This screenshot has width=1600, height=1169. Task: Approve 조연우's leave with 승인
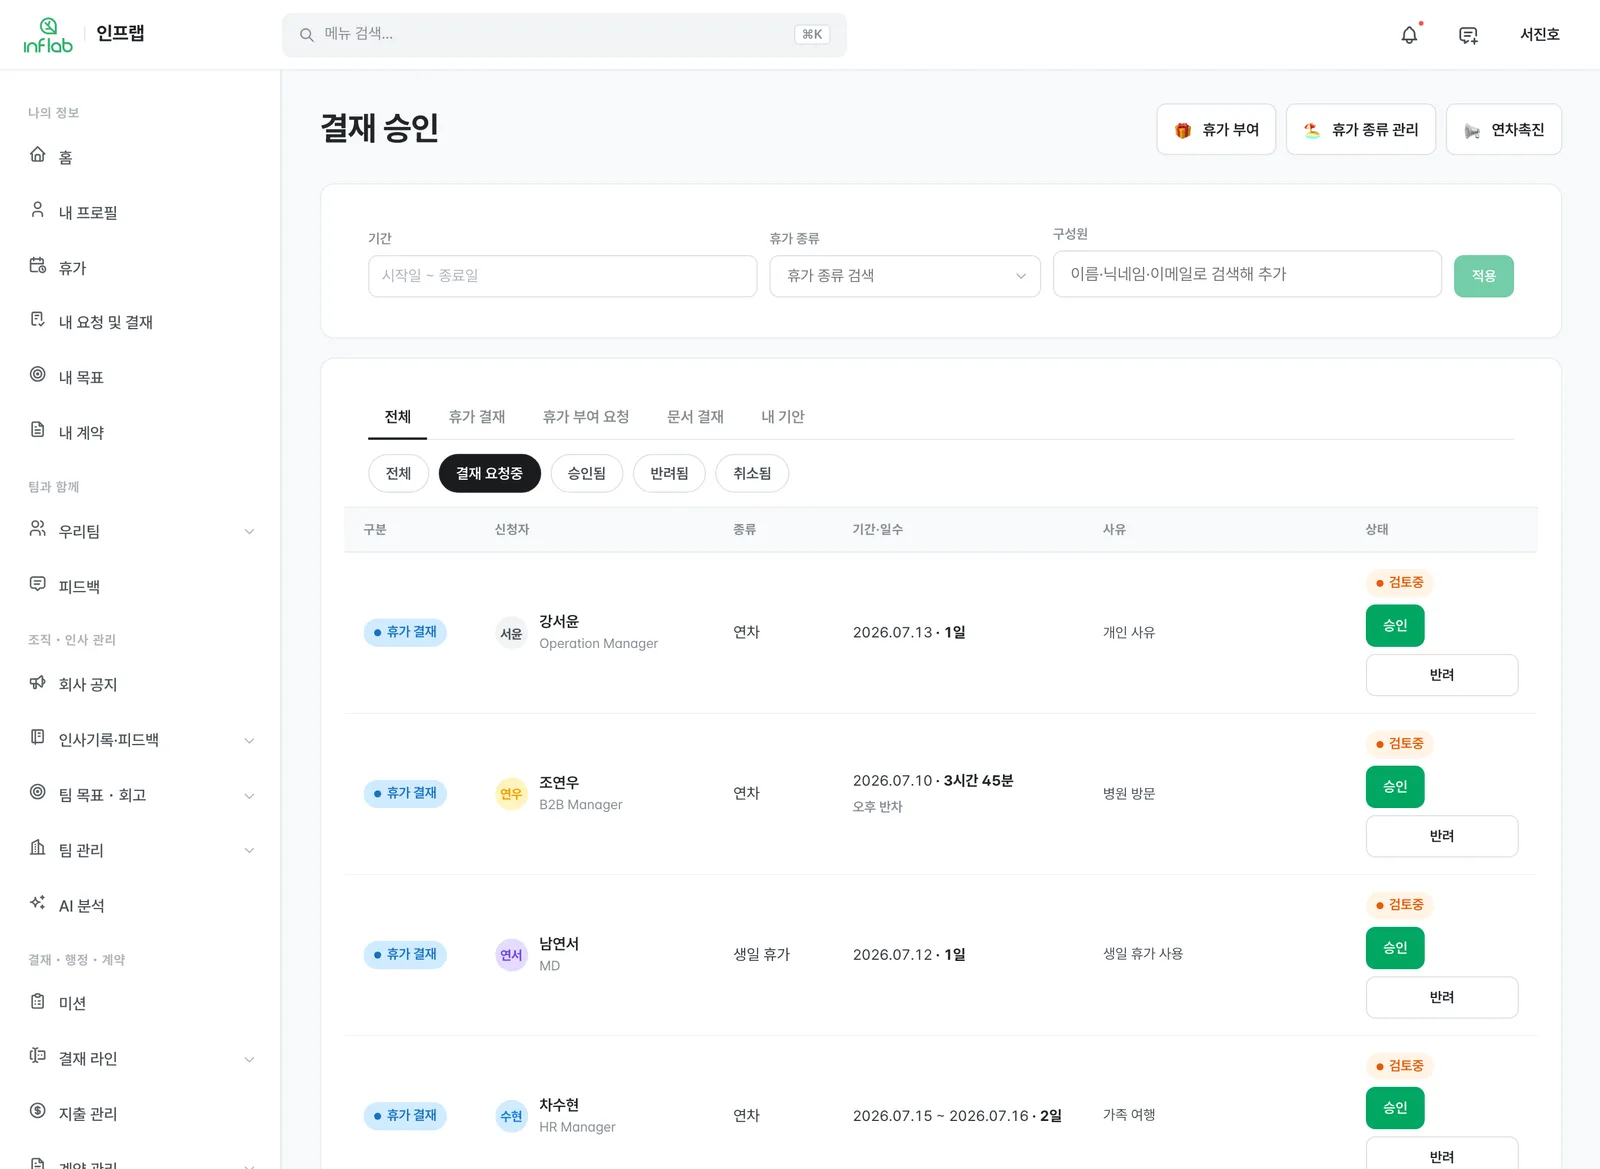click(1395, 787)
